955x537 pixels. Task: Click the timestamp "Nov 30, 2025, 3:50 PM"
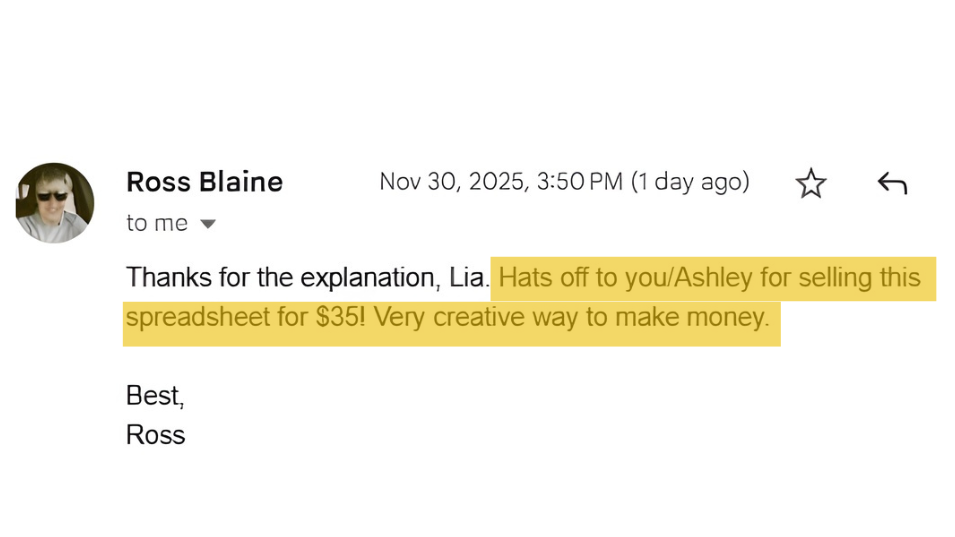click(501, 182)
